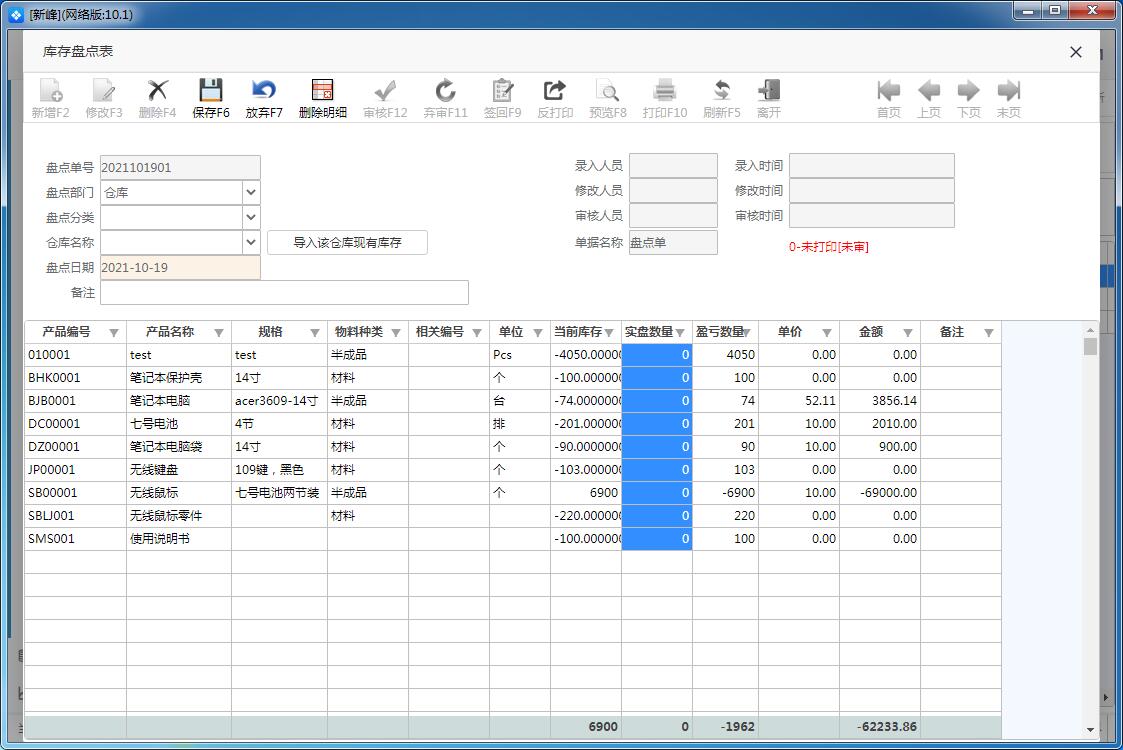Click the 盘点单号 field 2021101901
Image resolution: width=1123 pixels, height=750 pixels.
[180, 168]
